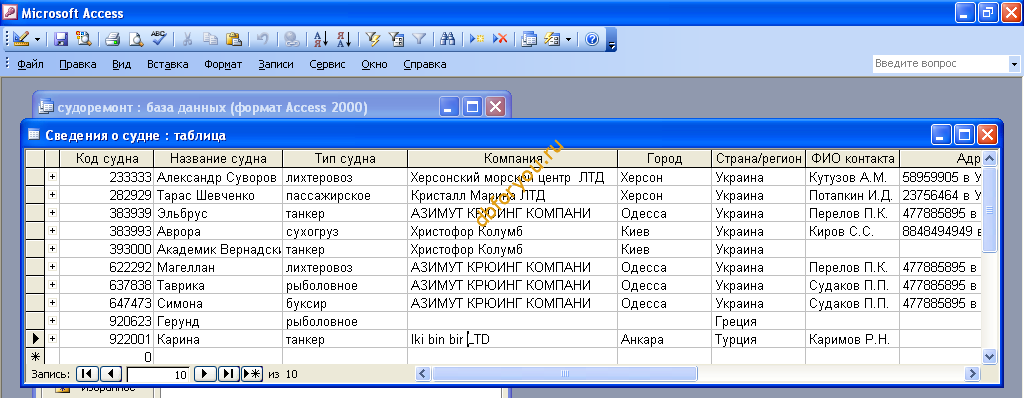Run the ABC spelling check
This screenshot has height=398, width=1024.
coord(158,39)
